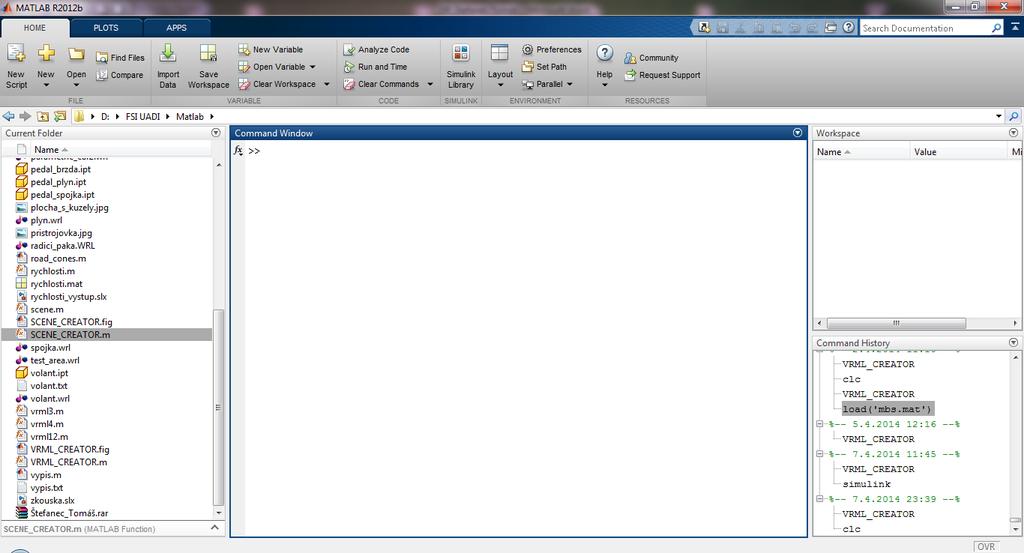Collapse the 7.4.2014 23:39 history group
The height and width of the screenshot is (553, 1024).
coord(820,499)
